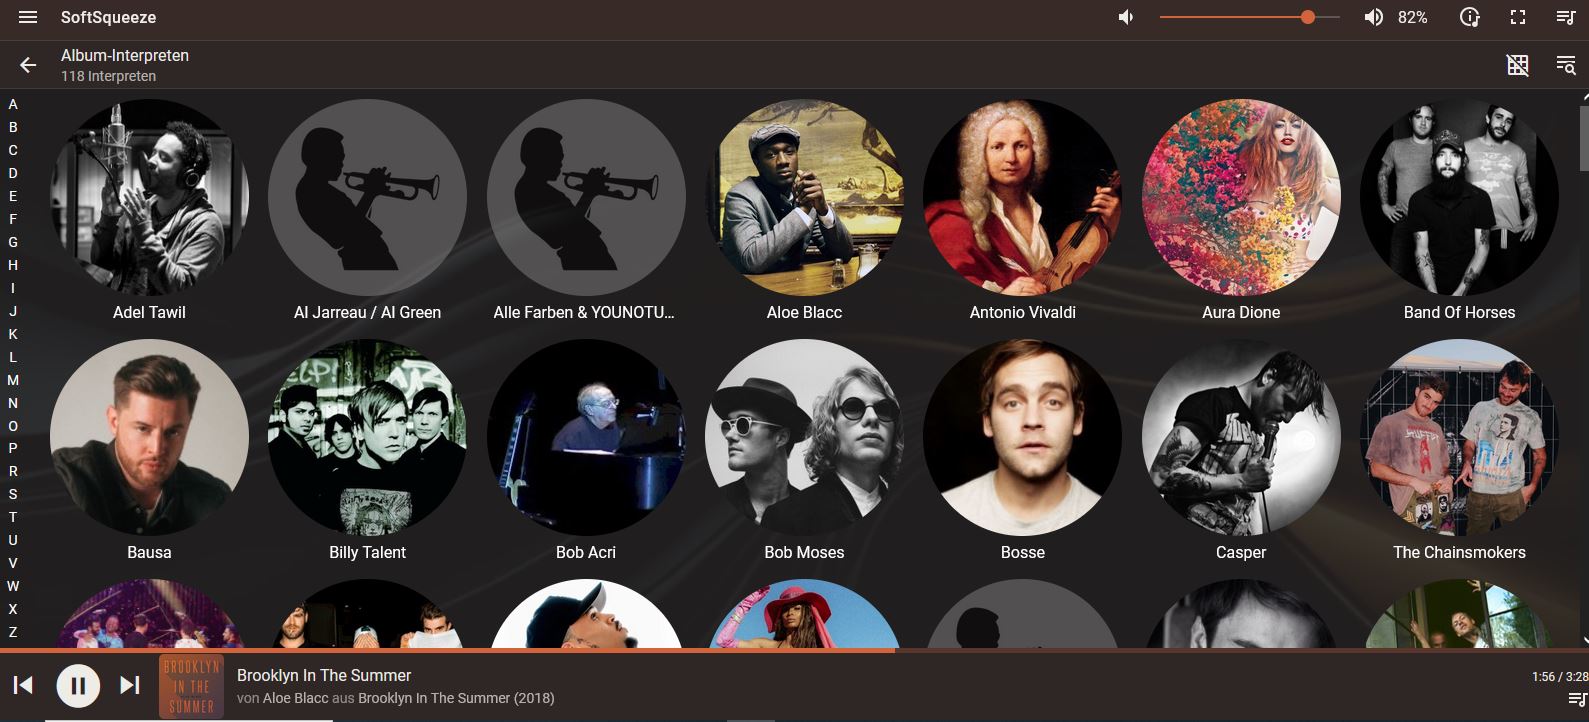Go to the previous track

(23, 686)
